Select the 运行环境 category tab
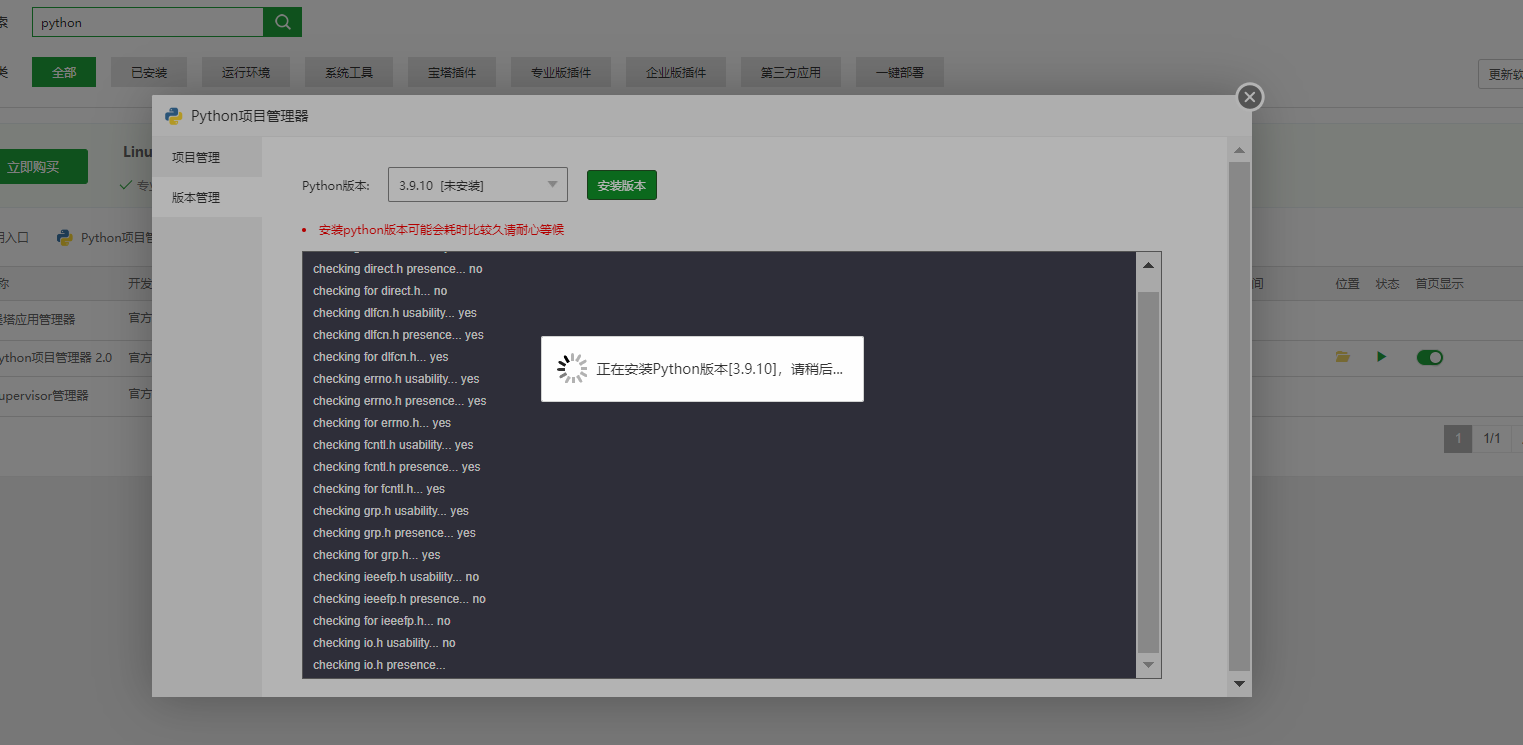The width and height of the screenshot is (1523, 745). (x=245, y=72)
